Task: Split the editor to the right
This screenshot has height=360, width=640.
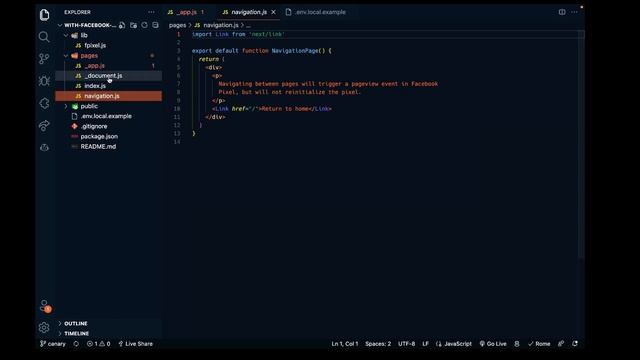Action: [562, 12]
